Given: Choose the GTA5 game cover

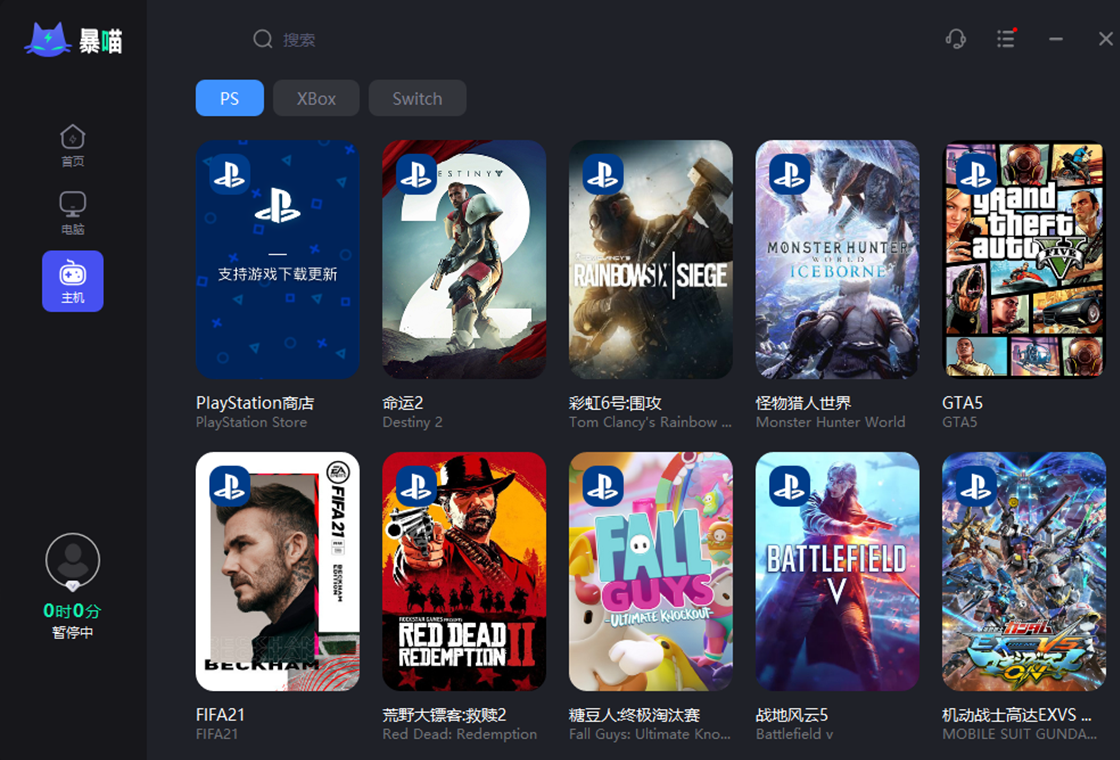Looking at the screenshot, I should tap(1024, 259).
